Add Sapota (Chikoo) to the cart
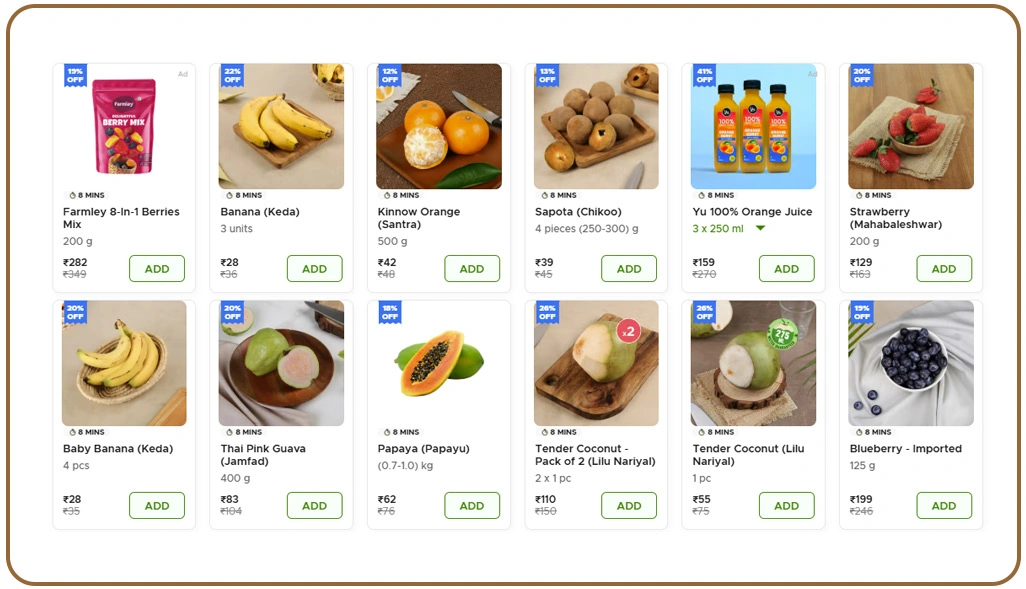This screenshot has height=589, width=1026. point(629,268)
